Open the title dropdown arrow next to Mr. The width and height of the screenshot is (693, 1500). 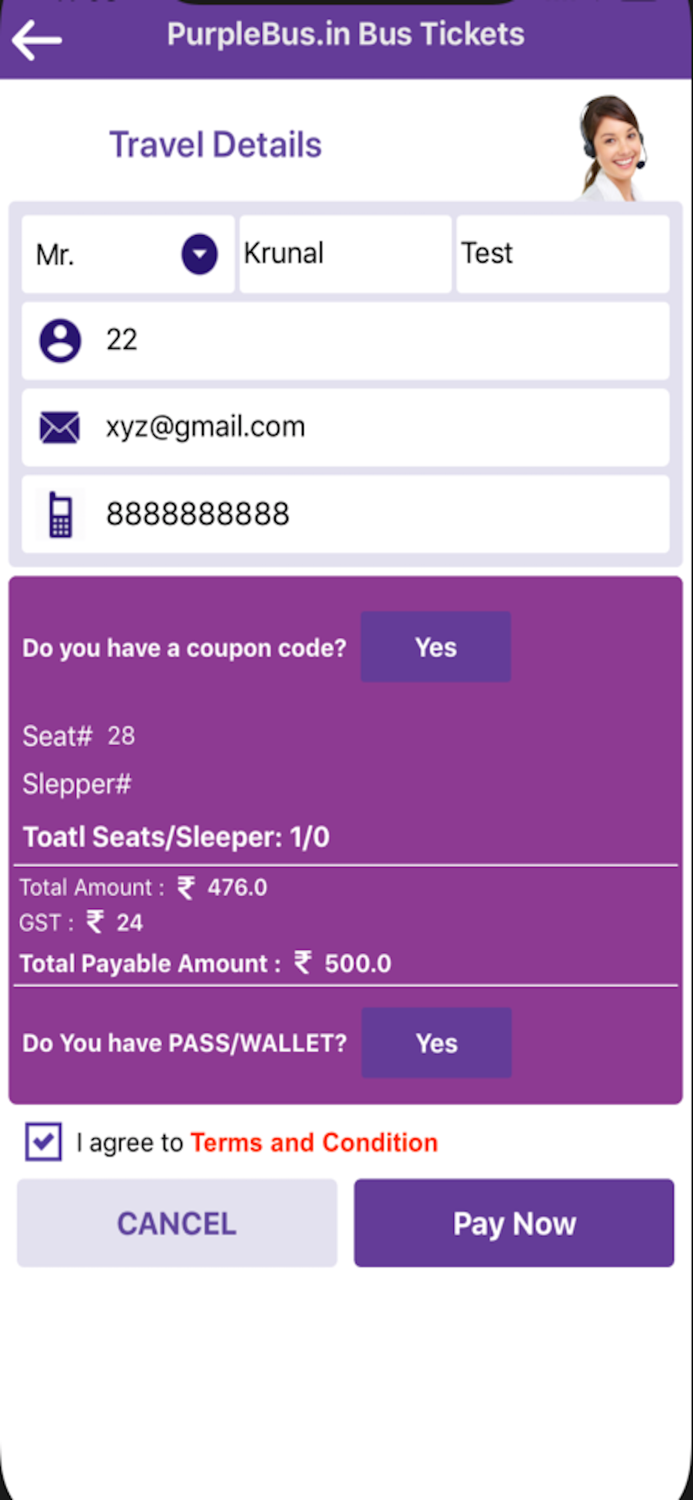click(198, 253)
